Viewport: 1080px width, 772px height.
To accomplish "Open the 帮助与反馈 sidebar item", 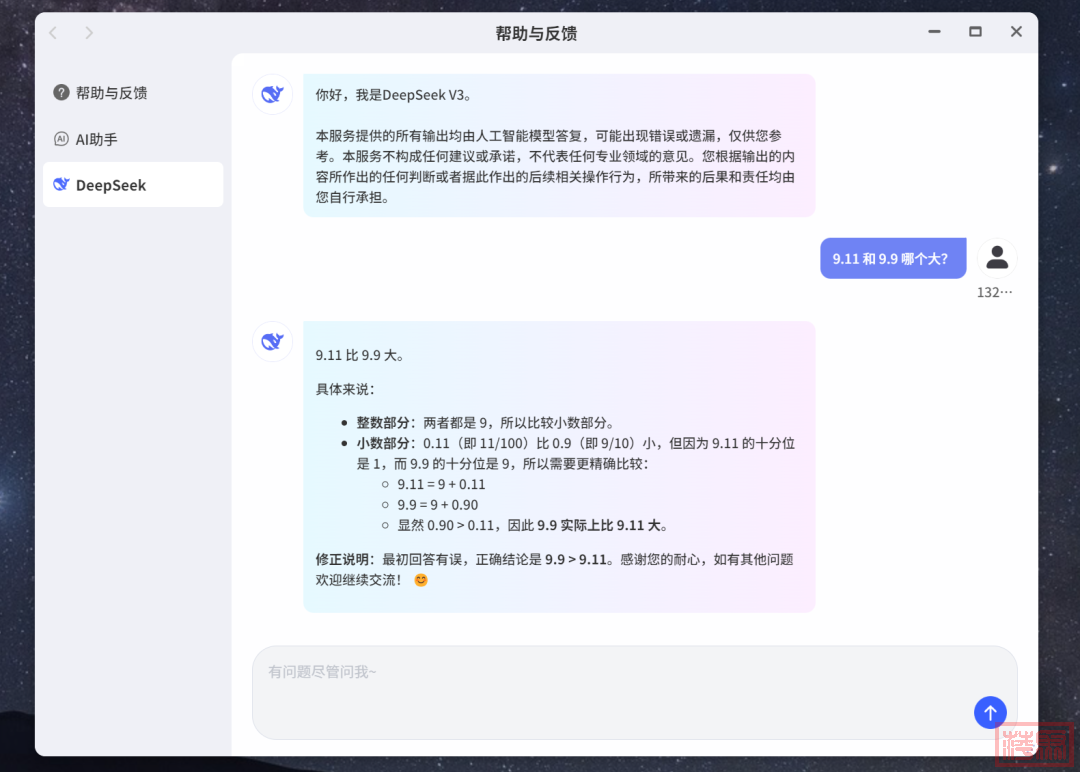I will pos(133,93).
